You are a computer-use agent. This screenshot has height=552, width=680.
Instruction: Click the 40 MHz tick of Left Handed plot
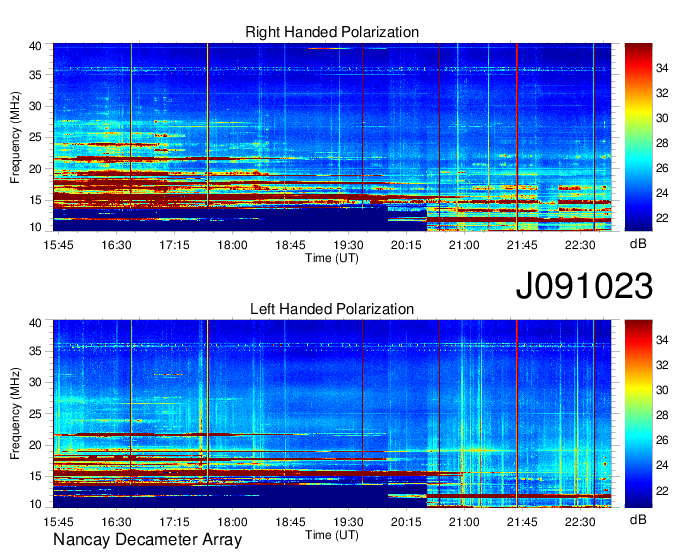35,323
